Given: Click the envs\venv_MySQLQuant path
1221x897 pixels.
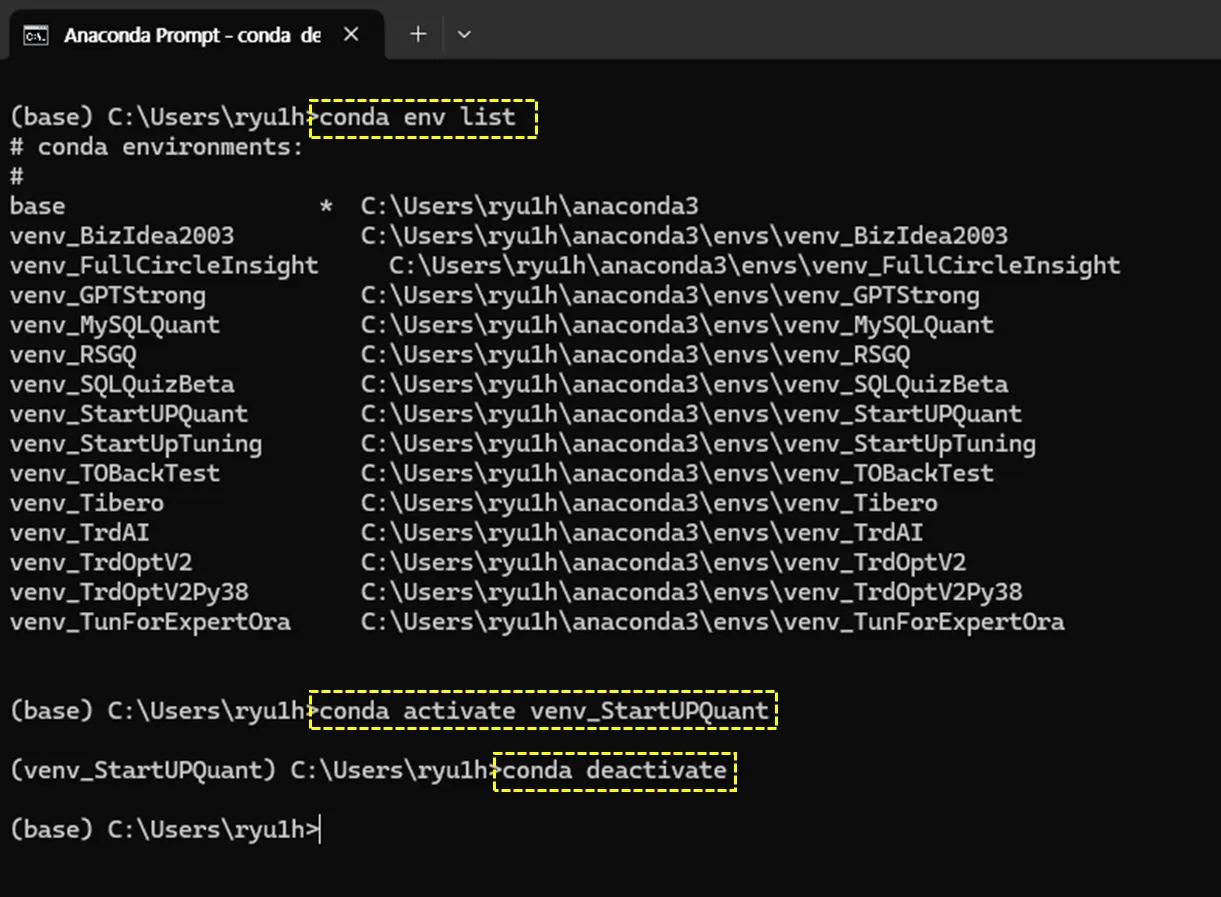Looking at the screenshot, I should pyautogui.click(x=678, y=325).
